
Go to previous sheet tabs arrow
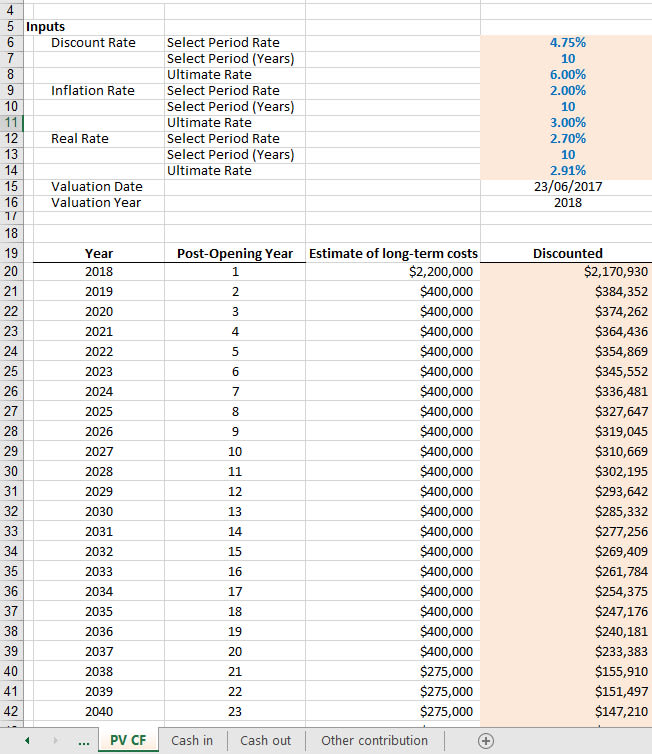tap(27, 741)
